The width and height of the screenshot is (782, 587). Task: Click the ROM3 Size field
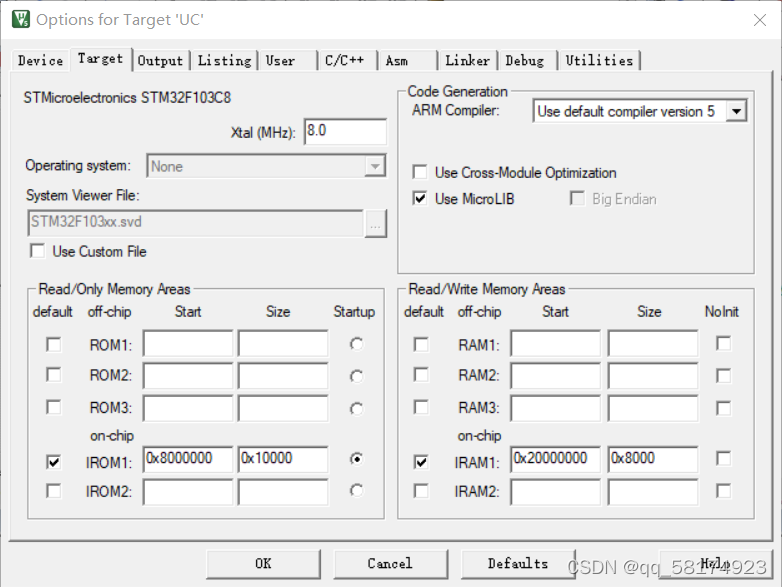tap(283, 408)
